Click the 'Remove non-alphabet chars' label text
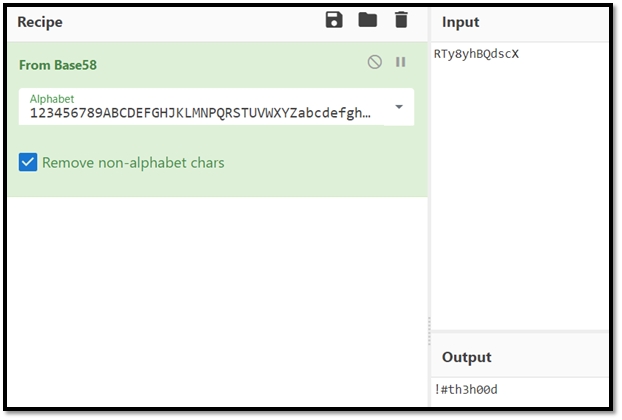 pos(133,162)
